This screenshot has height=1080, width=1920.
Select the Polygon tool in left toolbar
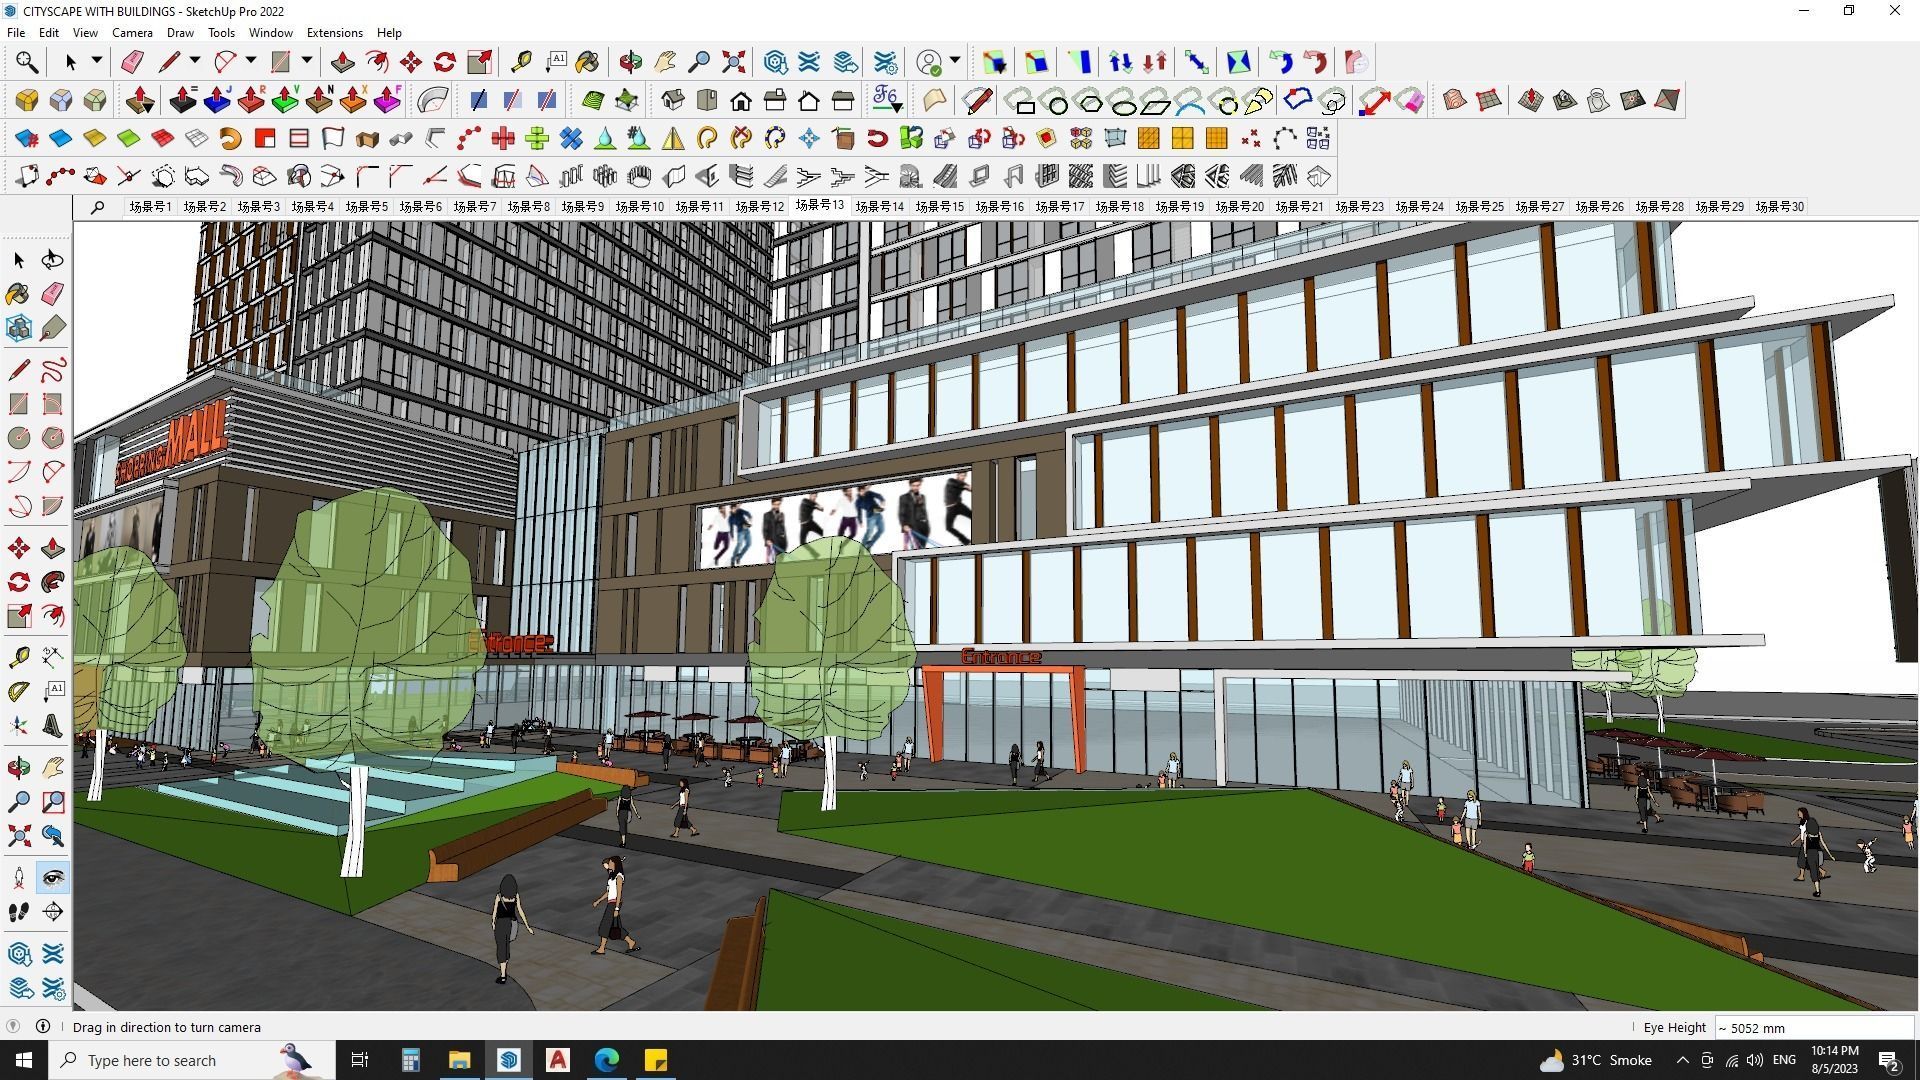pos(53,438)
